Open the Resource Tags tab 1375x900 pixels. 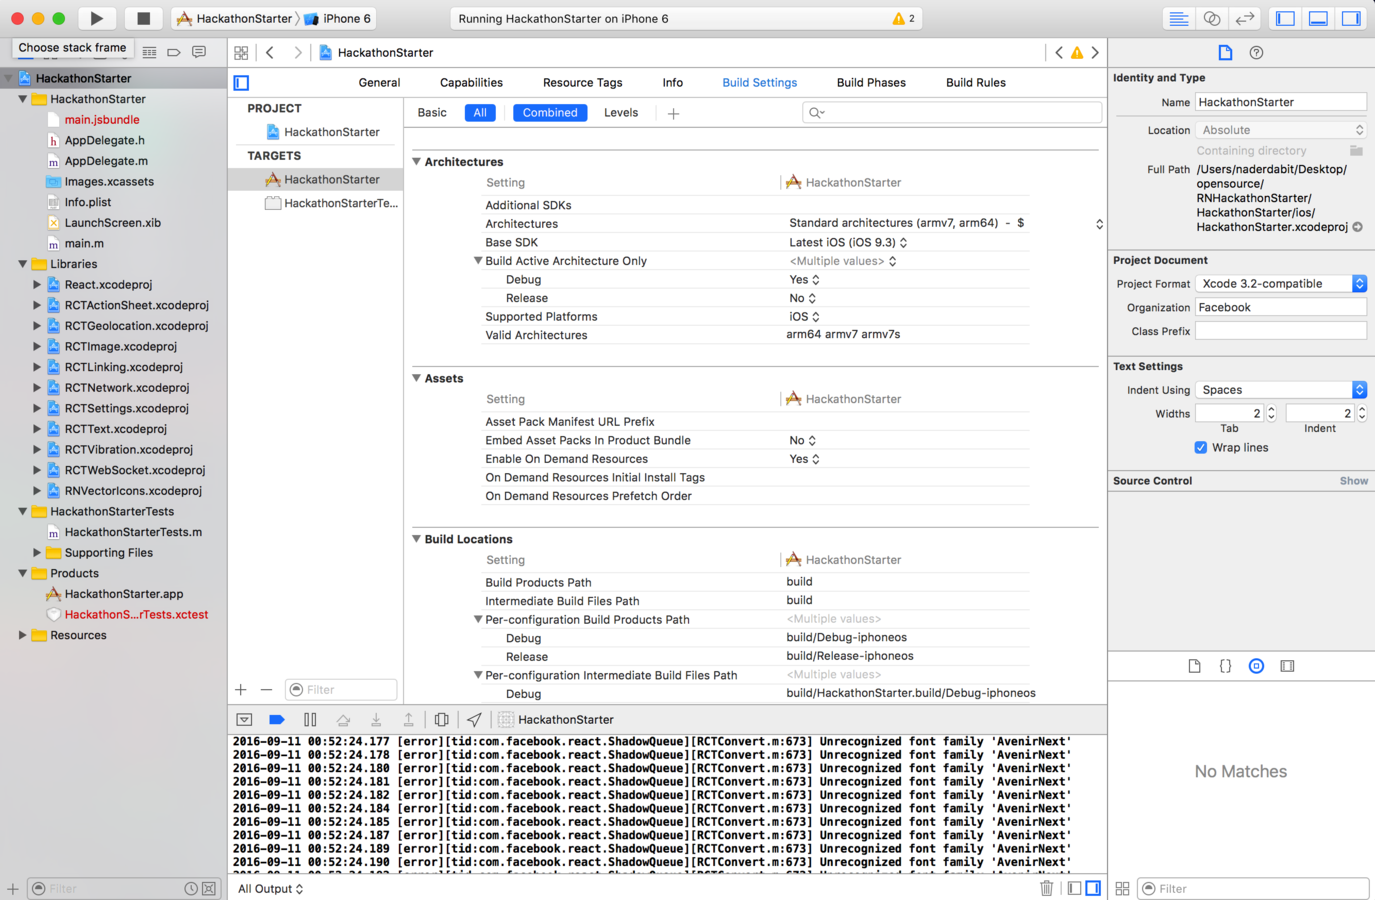582,83
